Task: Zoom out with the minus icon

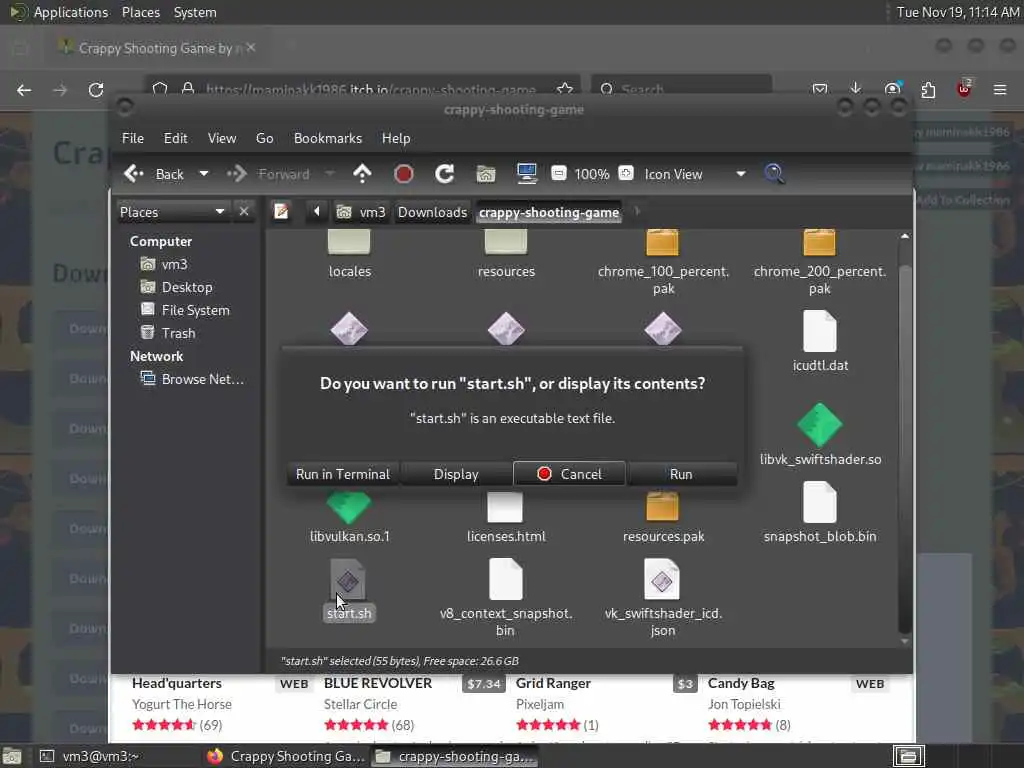Action: tap(558, 173)
